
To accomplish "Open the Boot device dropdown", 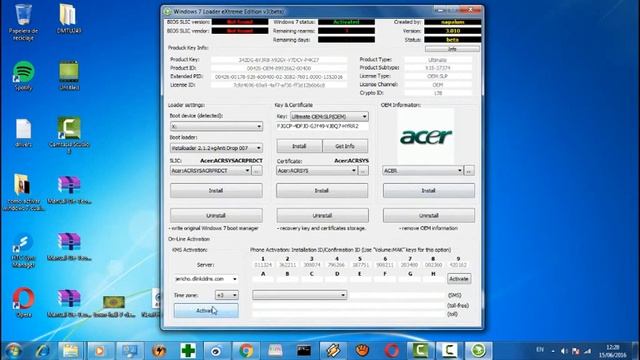I will pos(216,127).
